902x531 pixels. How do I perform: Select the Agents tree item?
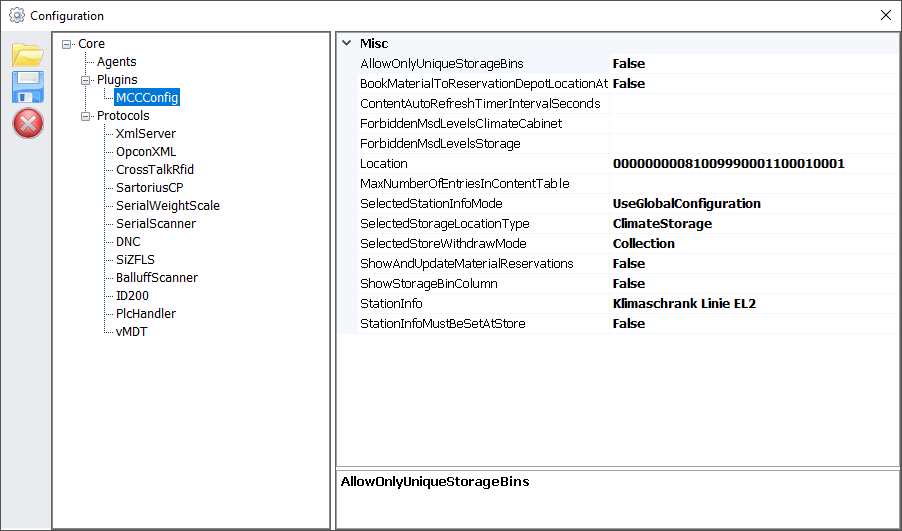tap(117, 62)
